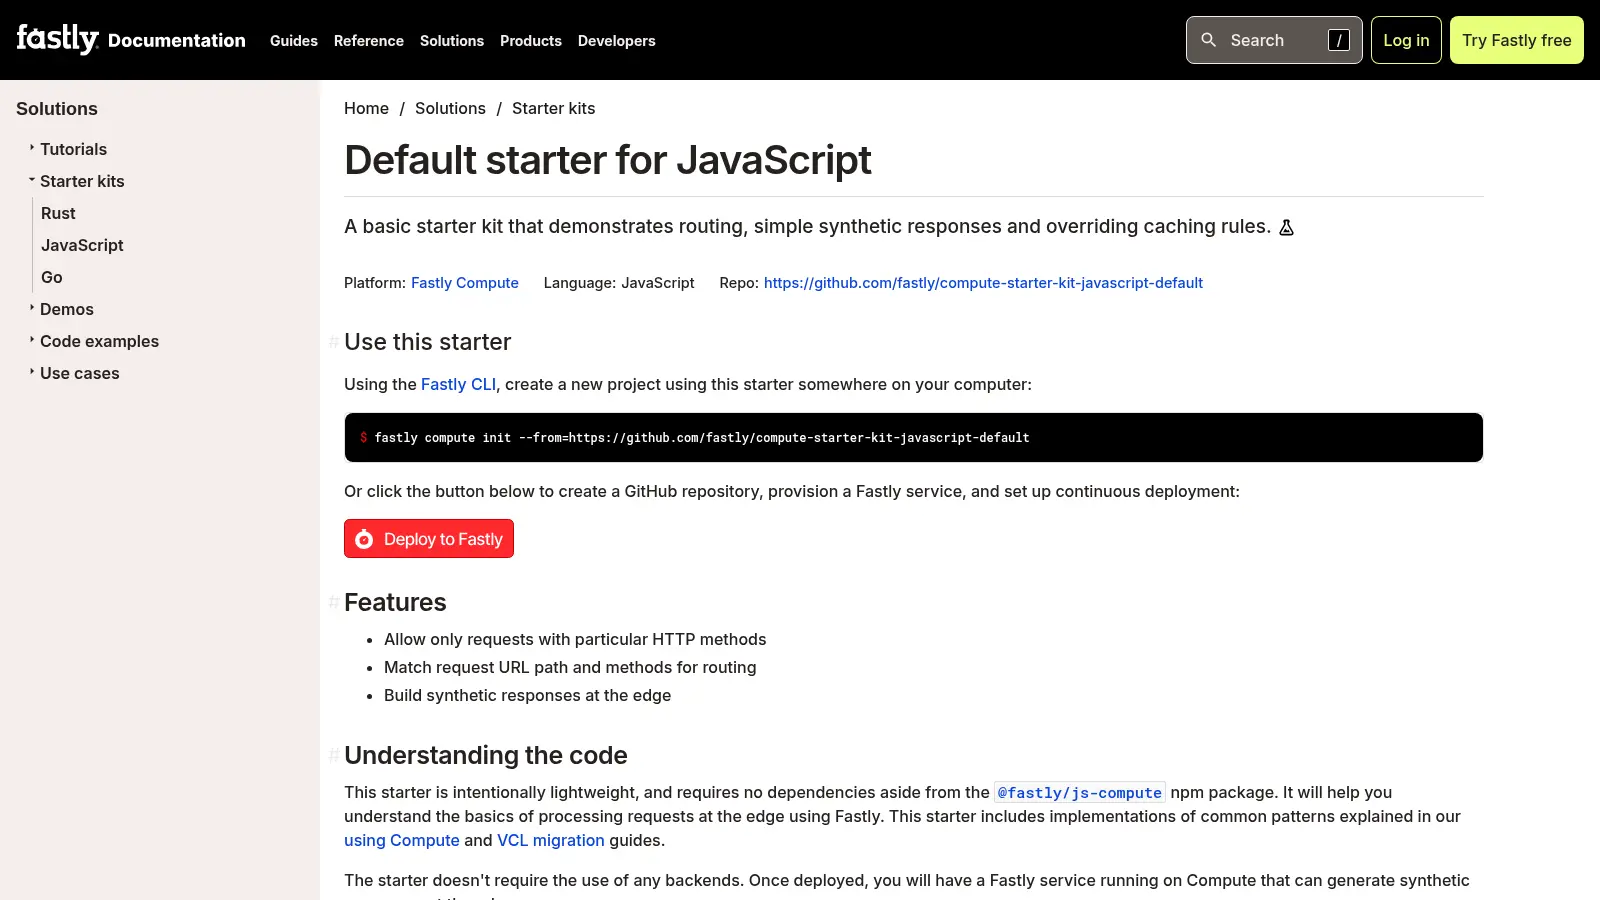Click the Fastly logo

(57, 39)
